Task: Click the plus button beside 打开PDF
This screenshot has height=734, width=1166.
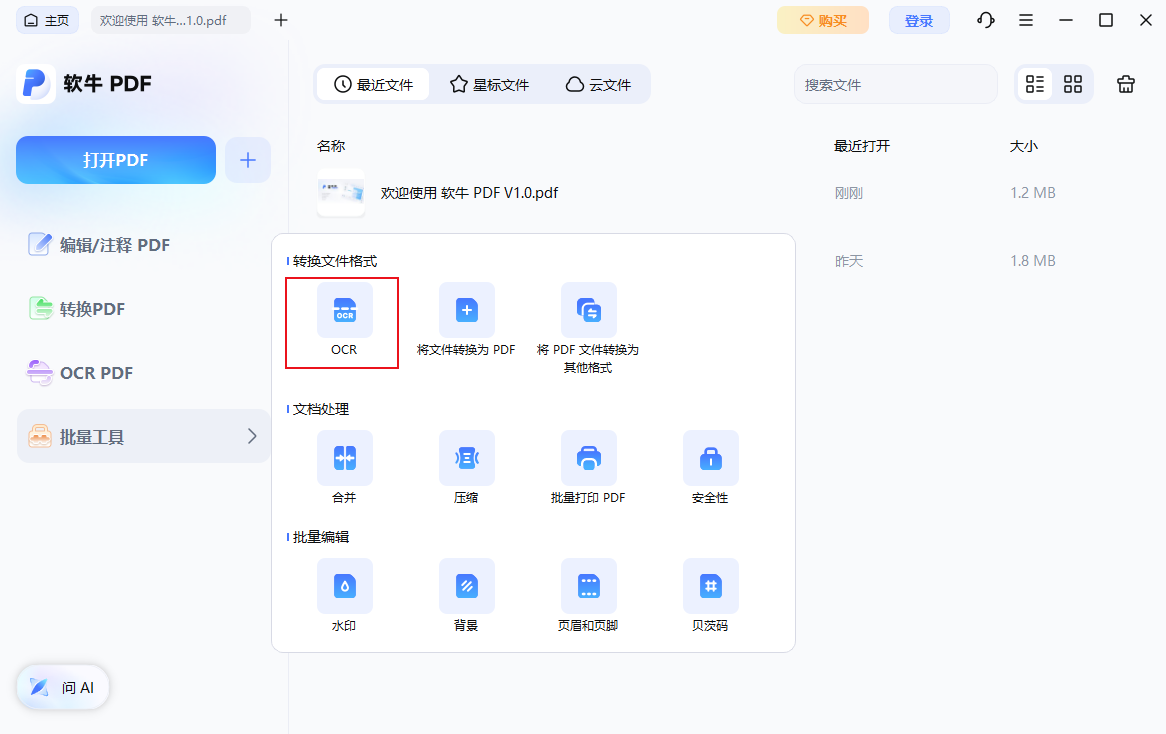Action: pos(248,160)
